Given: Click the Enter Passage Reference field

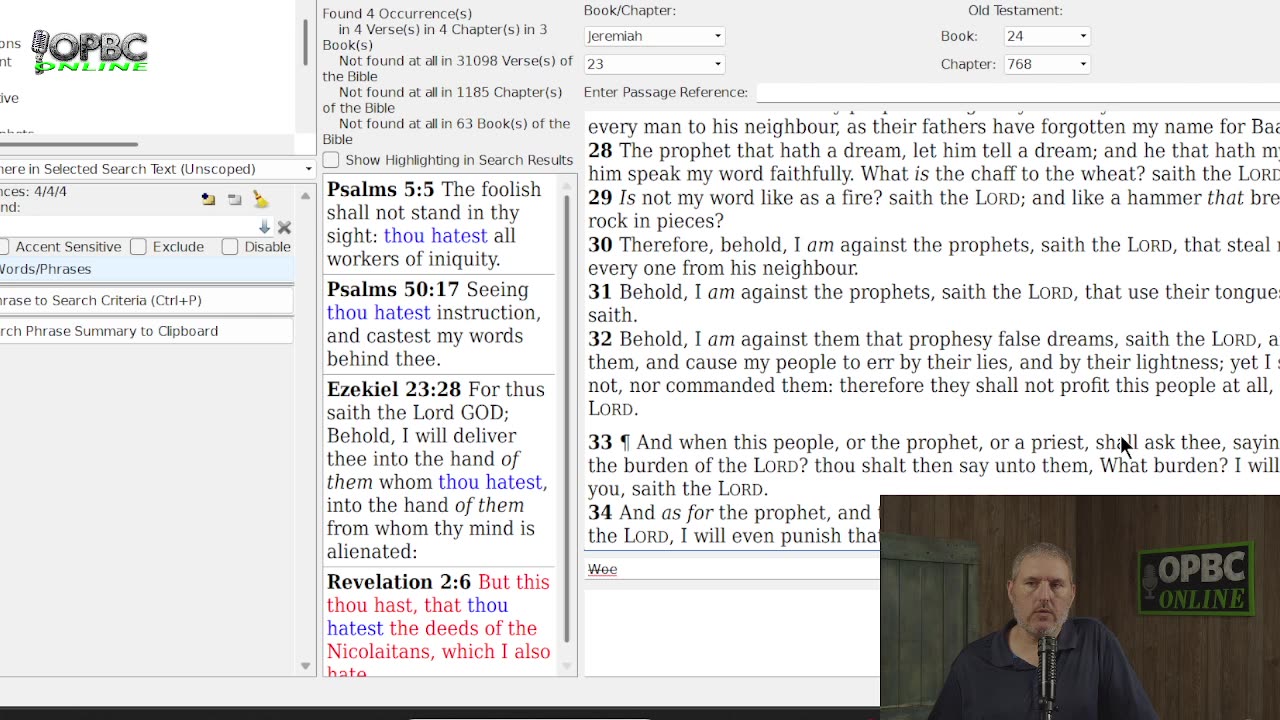Looking at the screenshot, I should pyautogui.click(x=1018, y=92).
